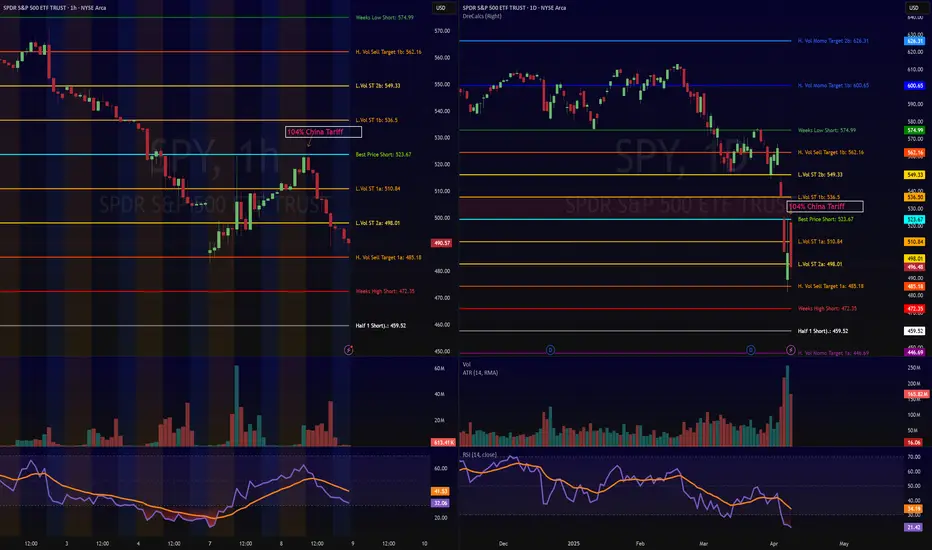This screenshot has width=932, height=550.
Task: Select 'Weeks High Short: 472.35' label on 1D chart
Action: (827, 309)
